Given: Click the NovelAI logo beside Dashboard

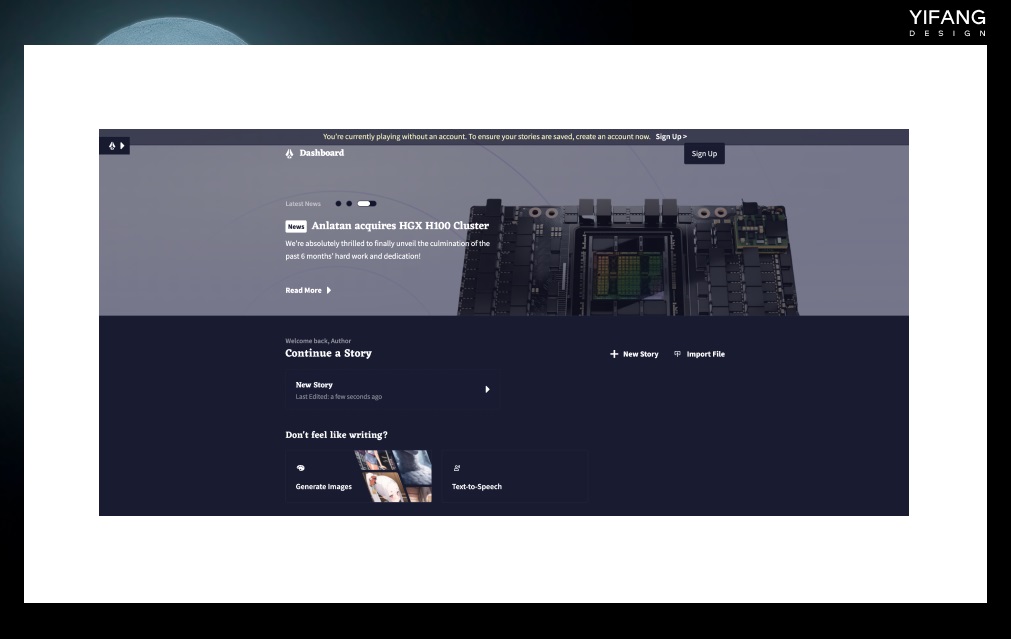Looking at the screenshot, I should [x=290, y=153].
